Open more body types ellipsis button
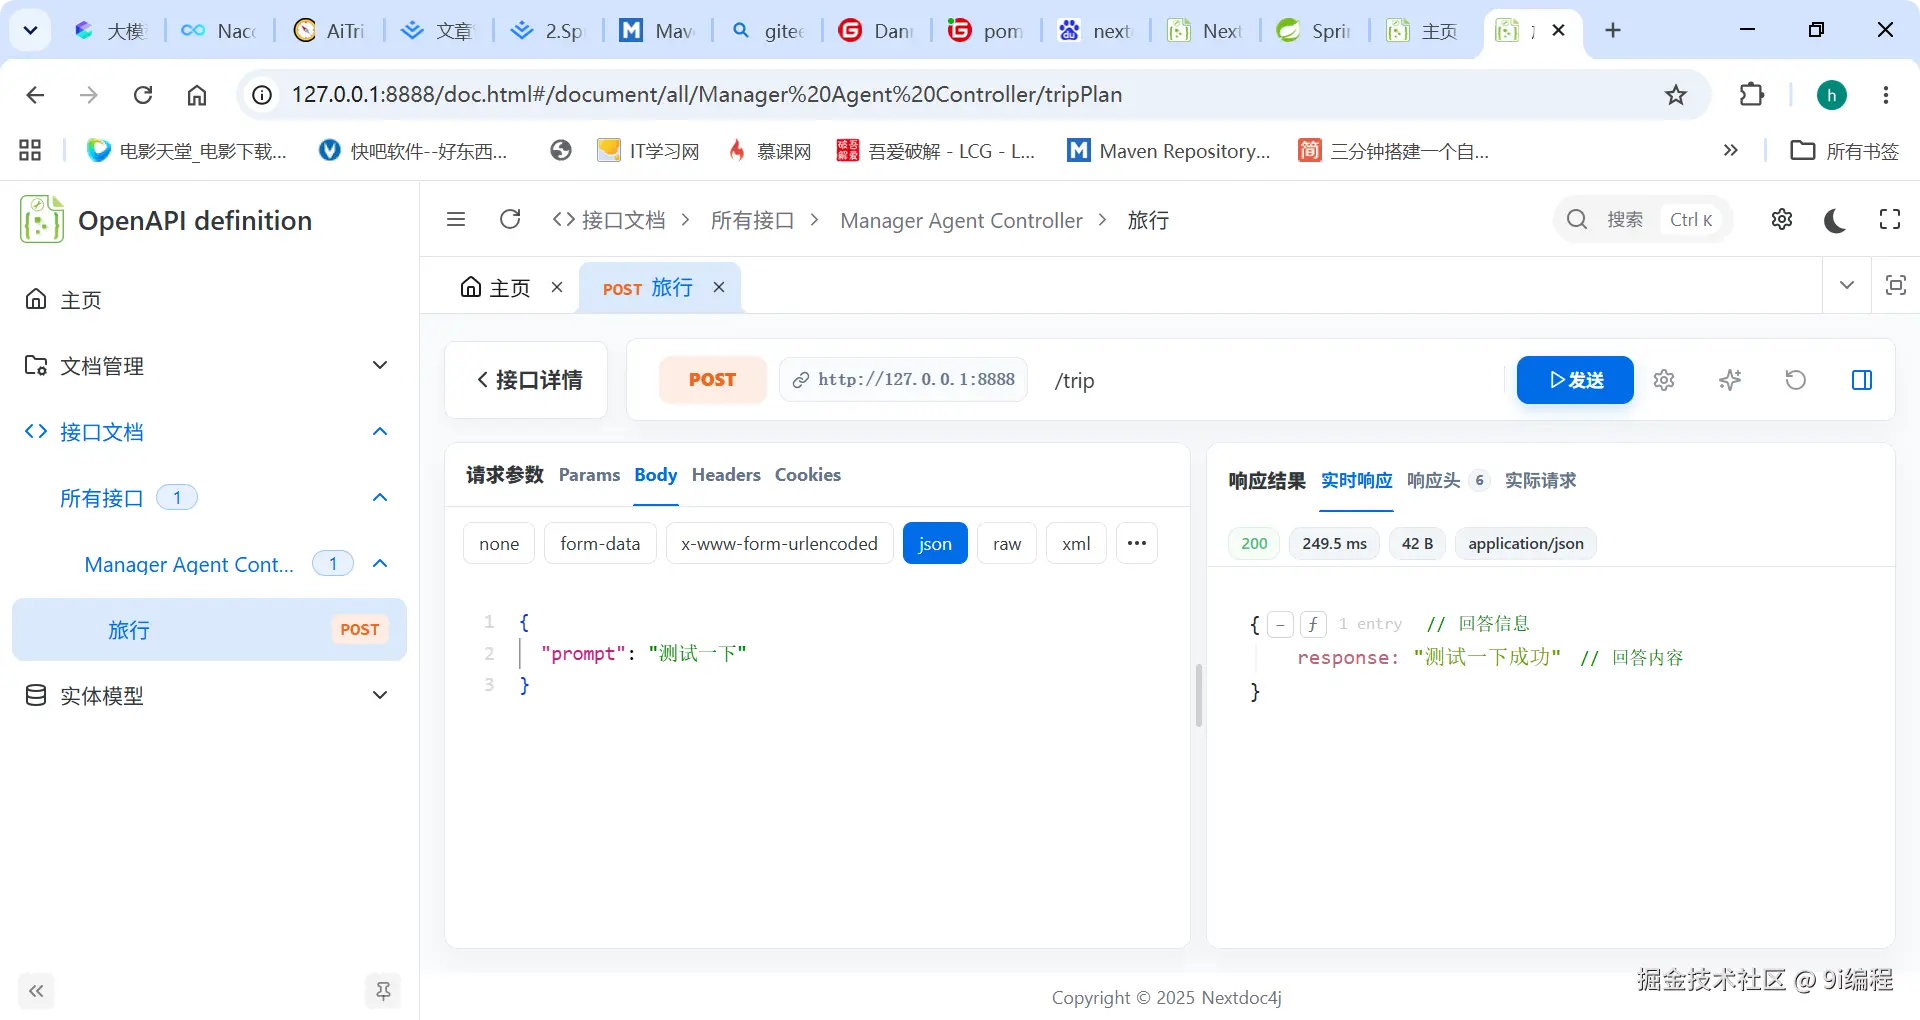Viewport: 1920px width, 1020px height. [x=1137, y=543]
